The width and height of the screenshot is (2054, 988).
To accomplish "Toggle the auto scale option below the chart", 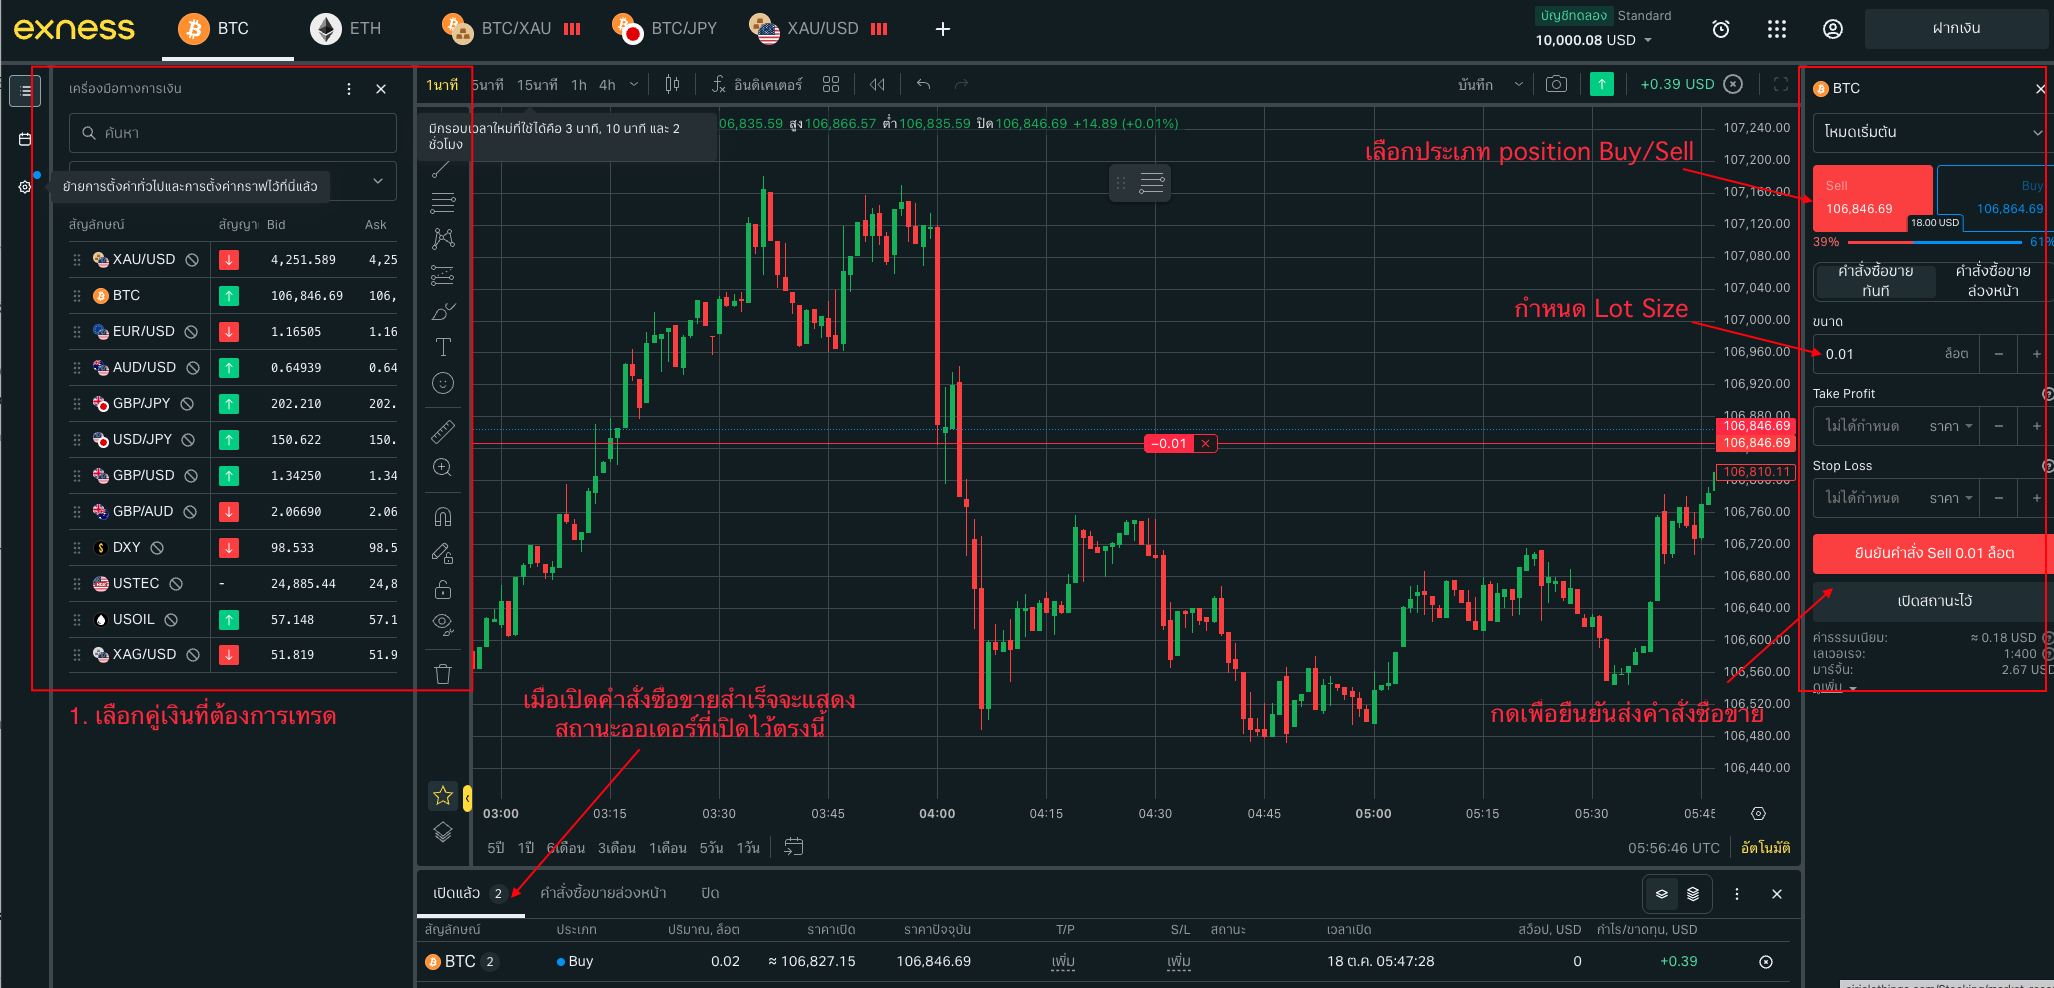I will point(1765,848).
